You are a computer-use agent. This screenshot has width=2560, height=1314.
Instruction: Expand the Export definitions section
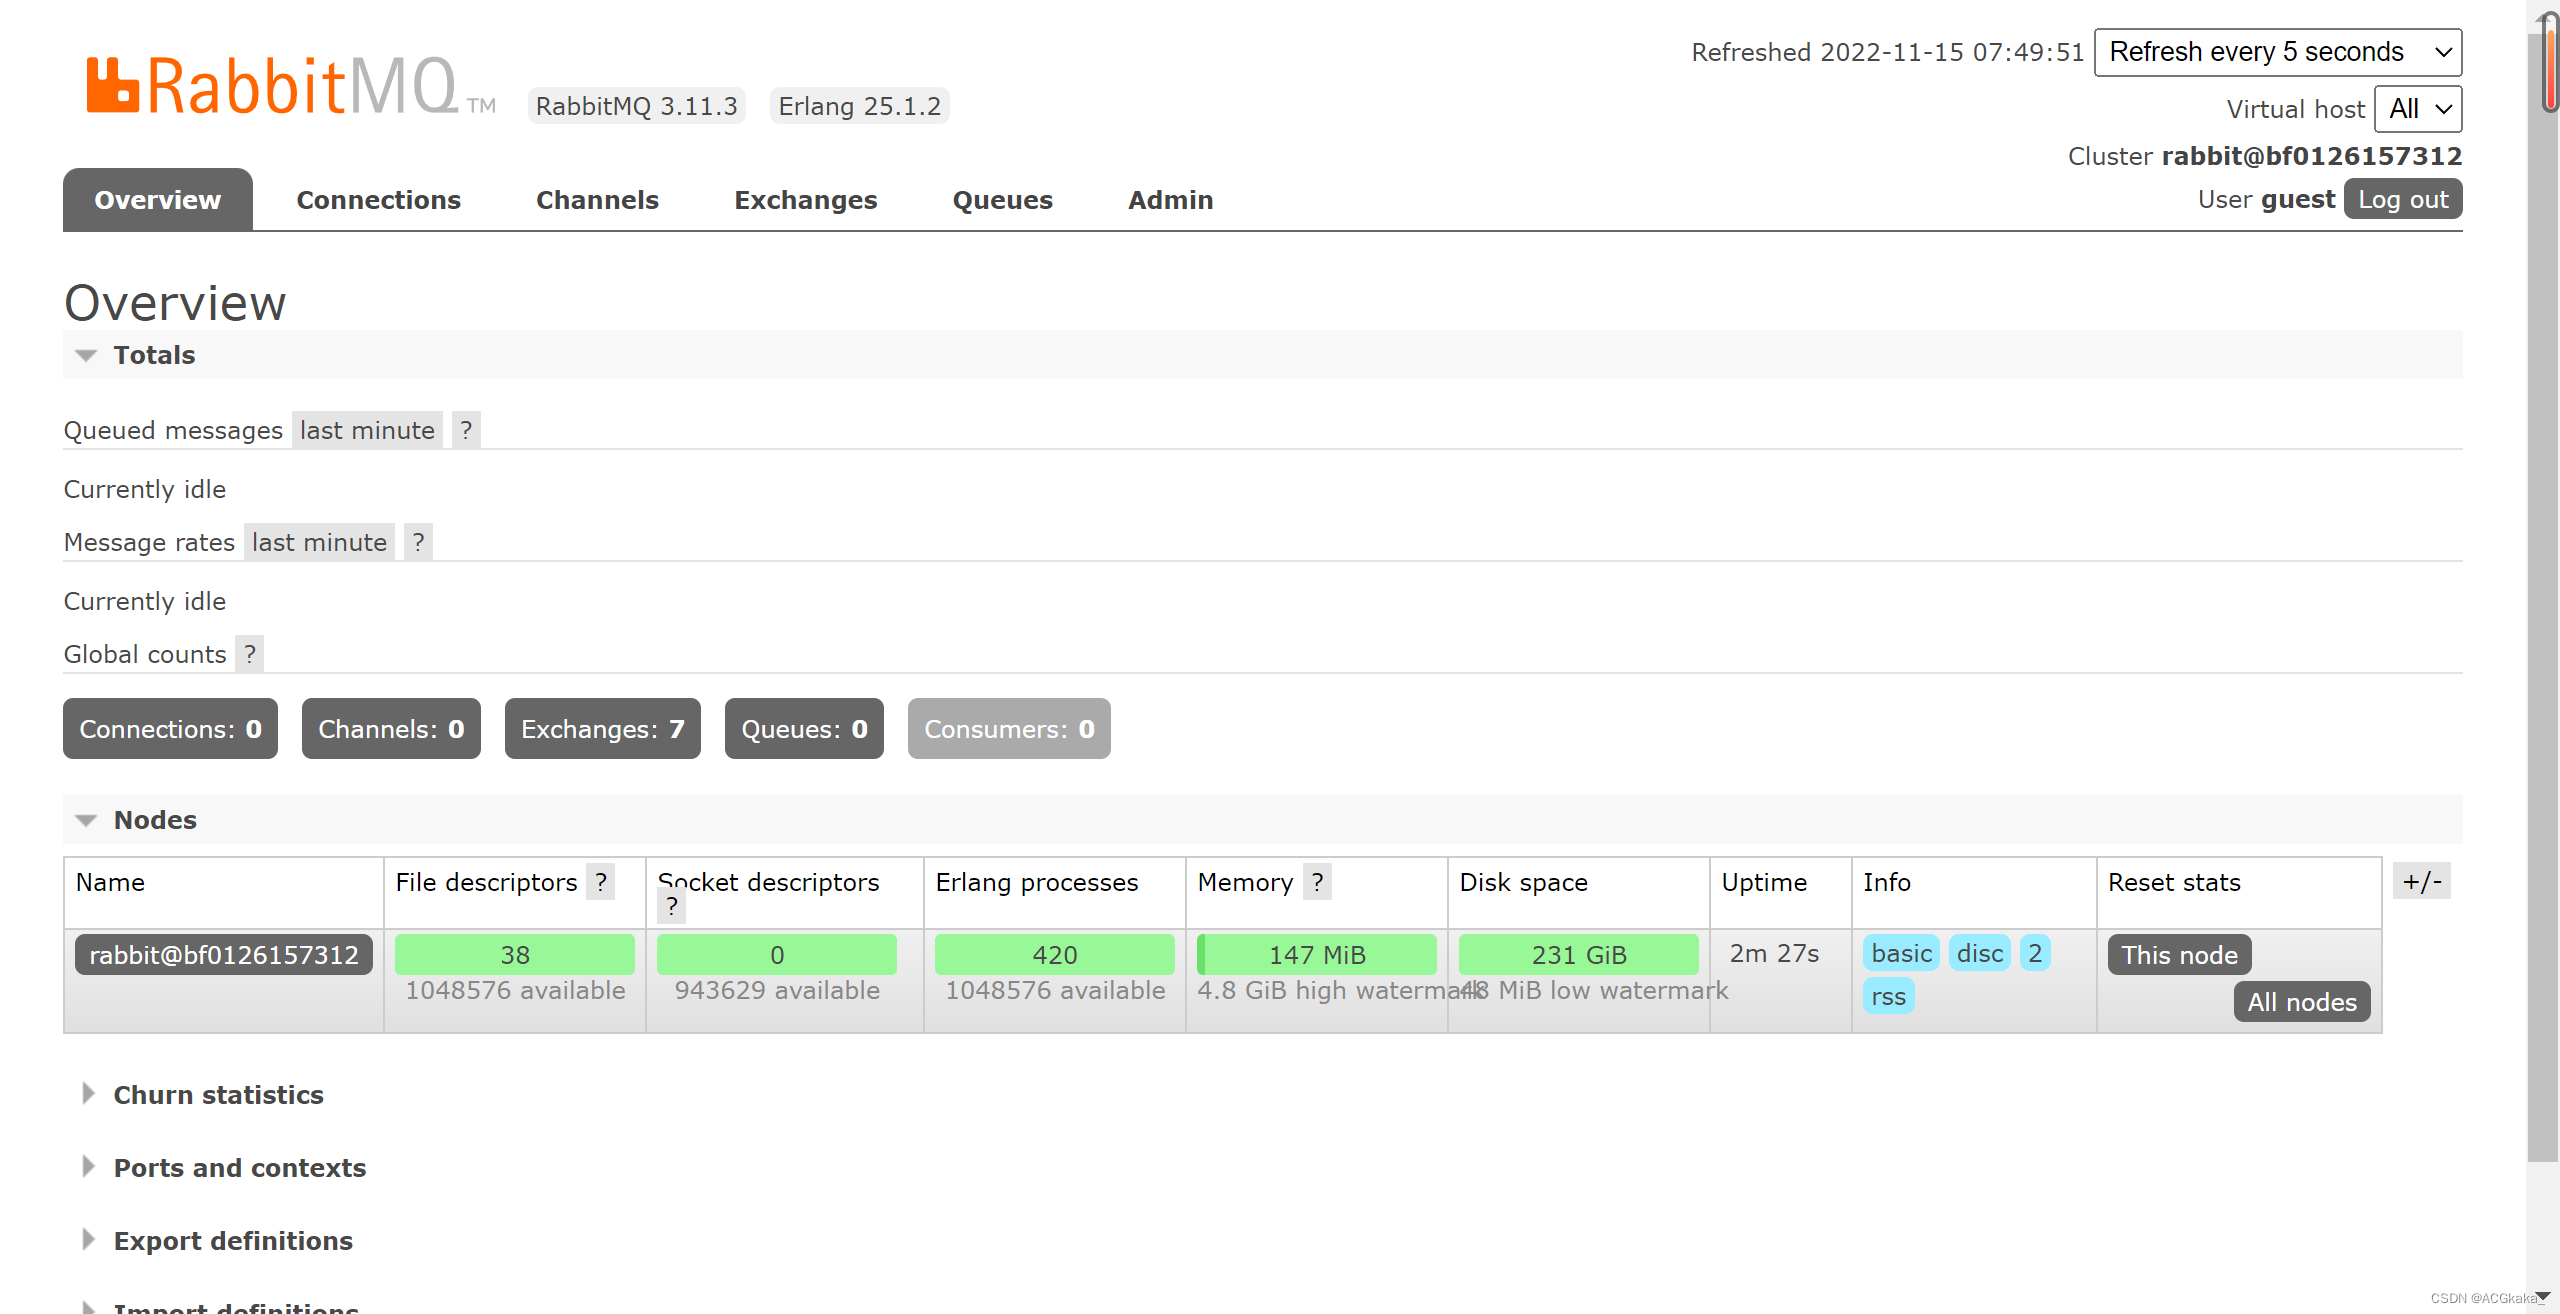(x=233, y=1240)
